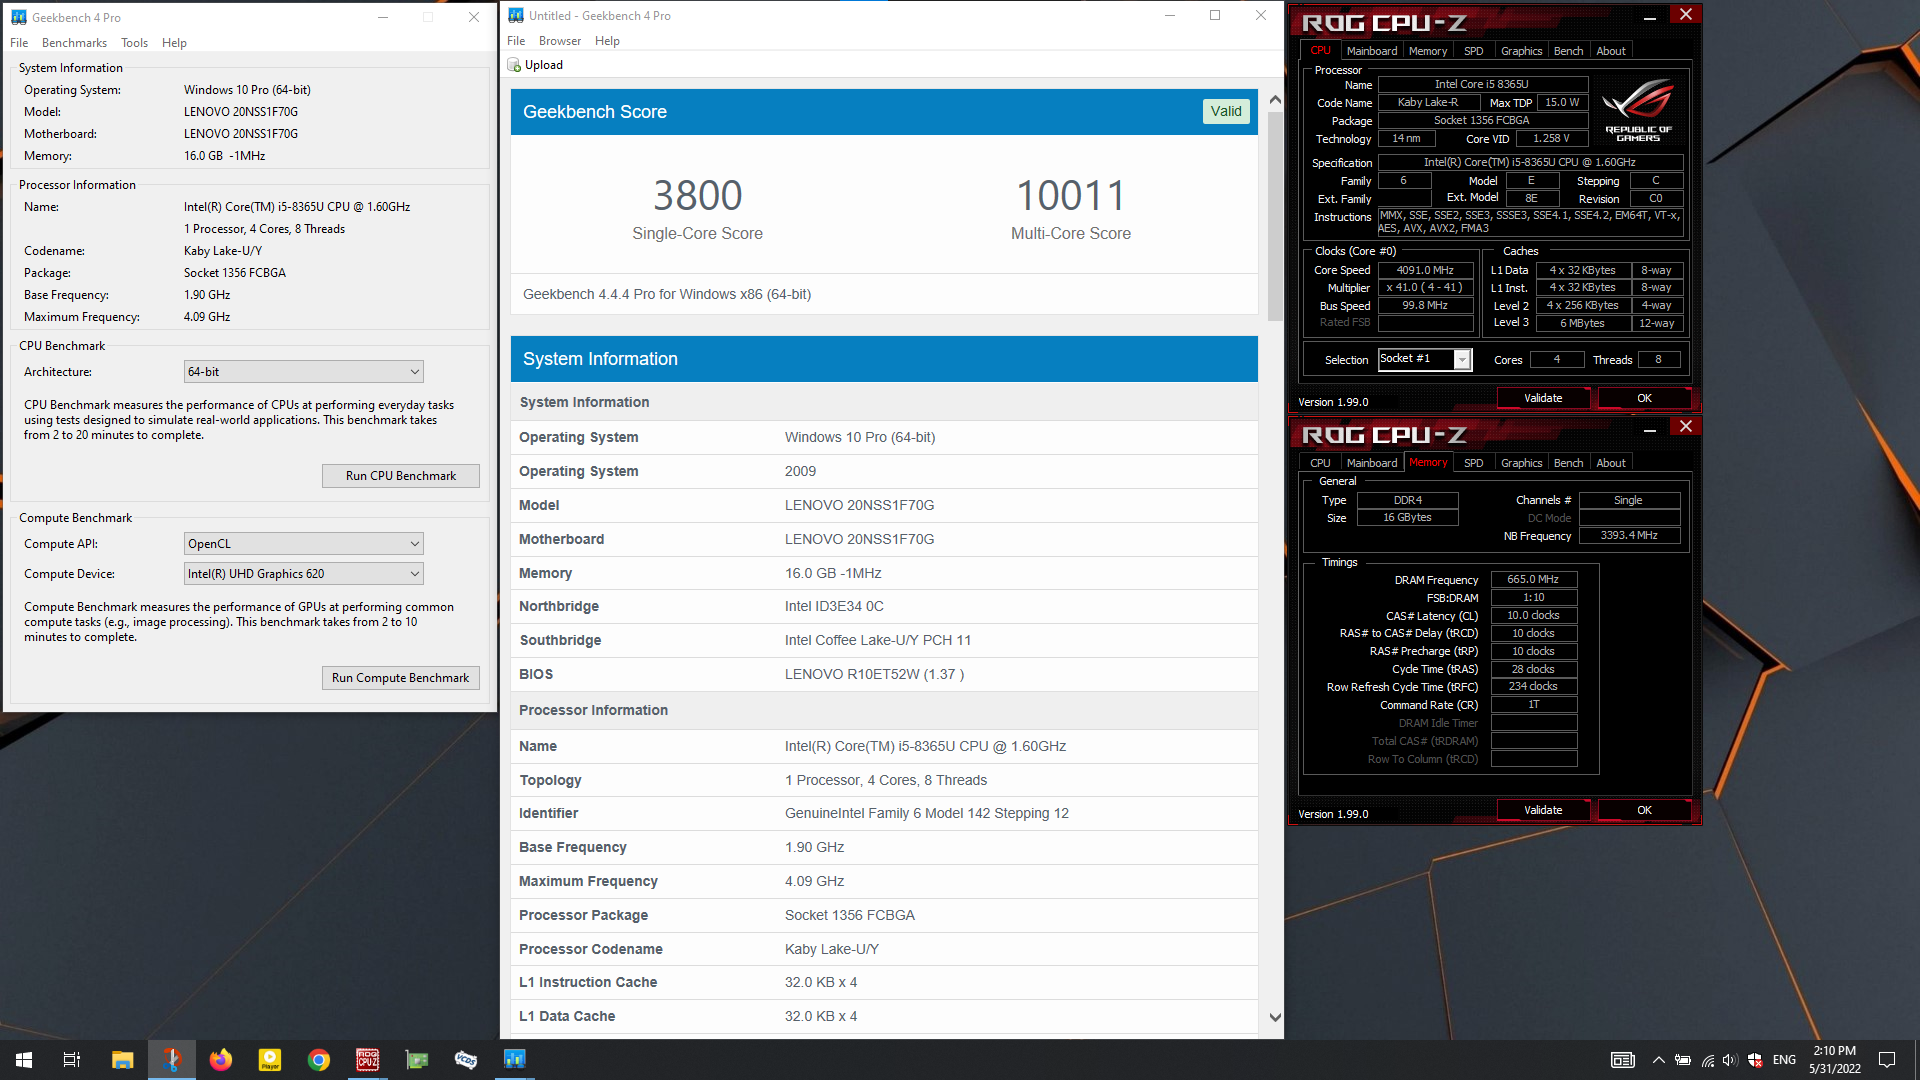
Task: Switch to SPD tab in upper CPU-Z
Action: 1473,51
